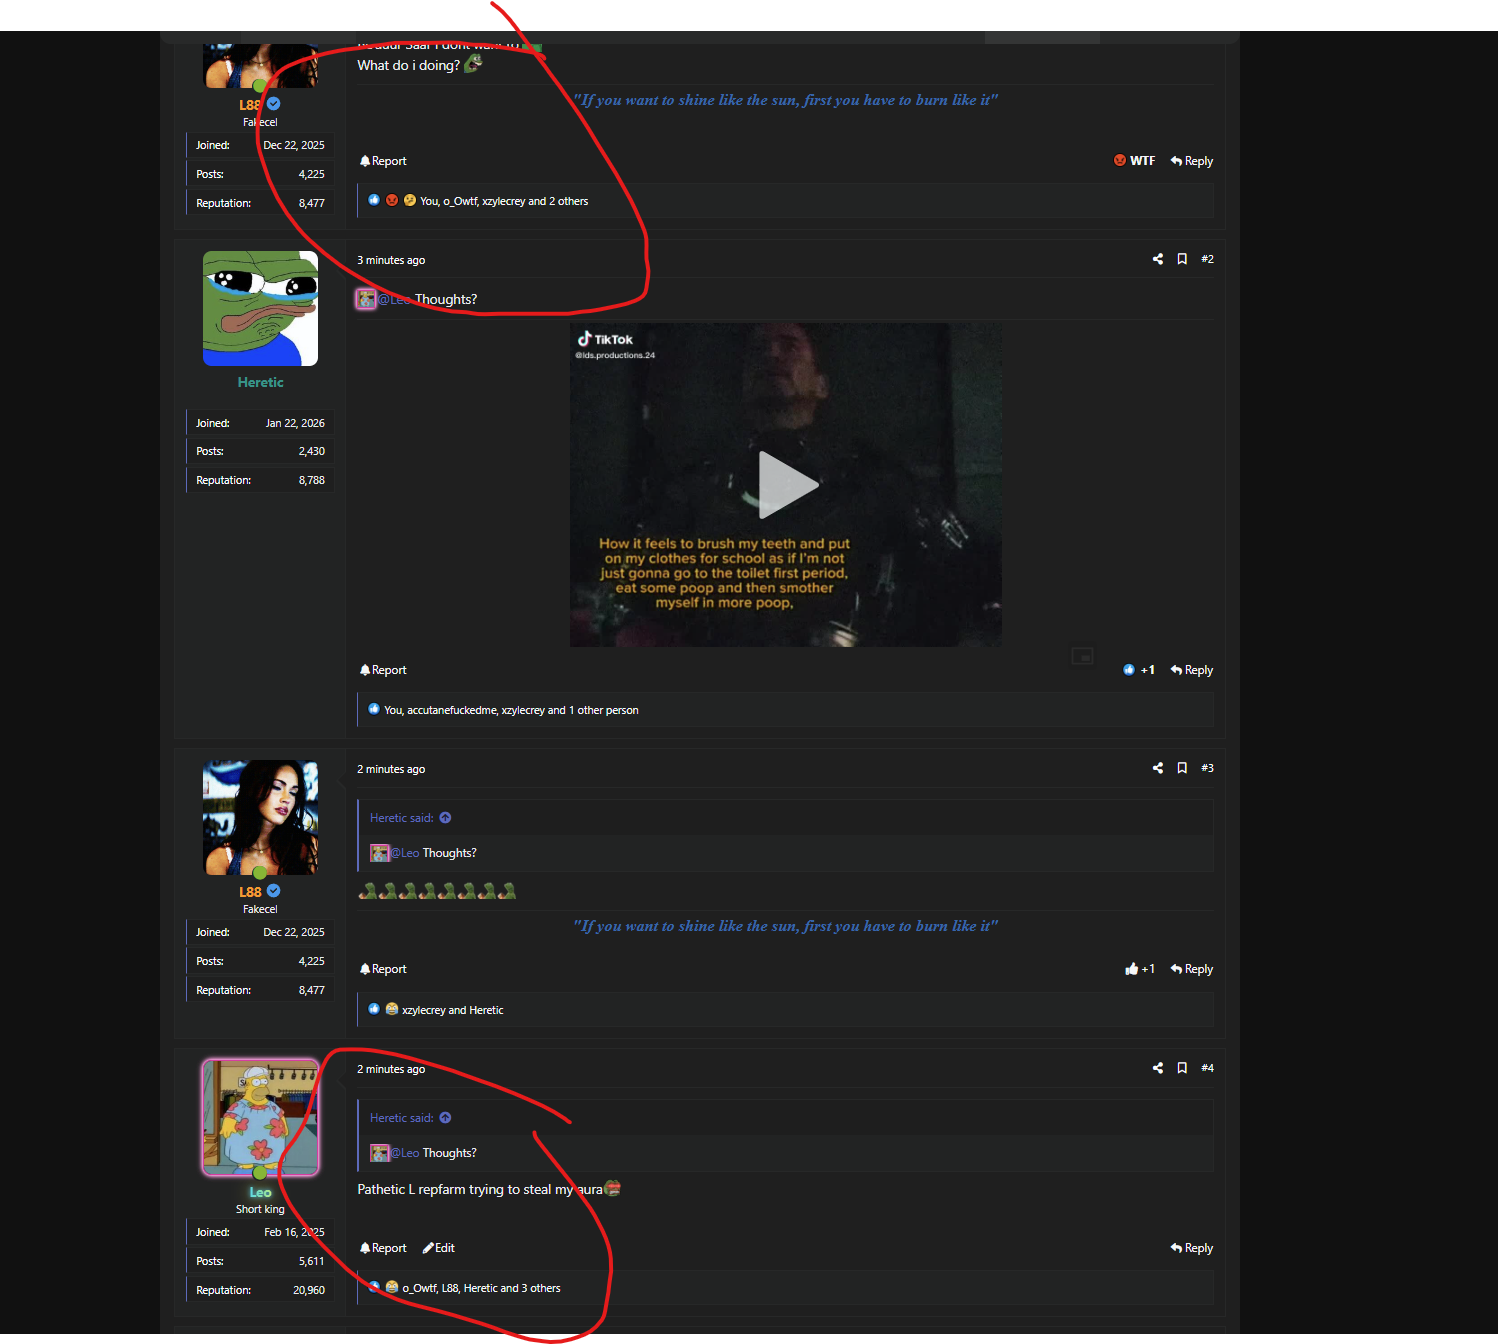Open the @Leo mention link
Screen dimensions: 1498x1344
coord(395,299)
